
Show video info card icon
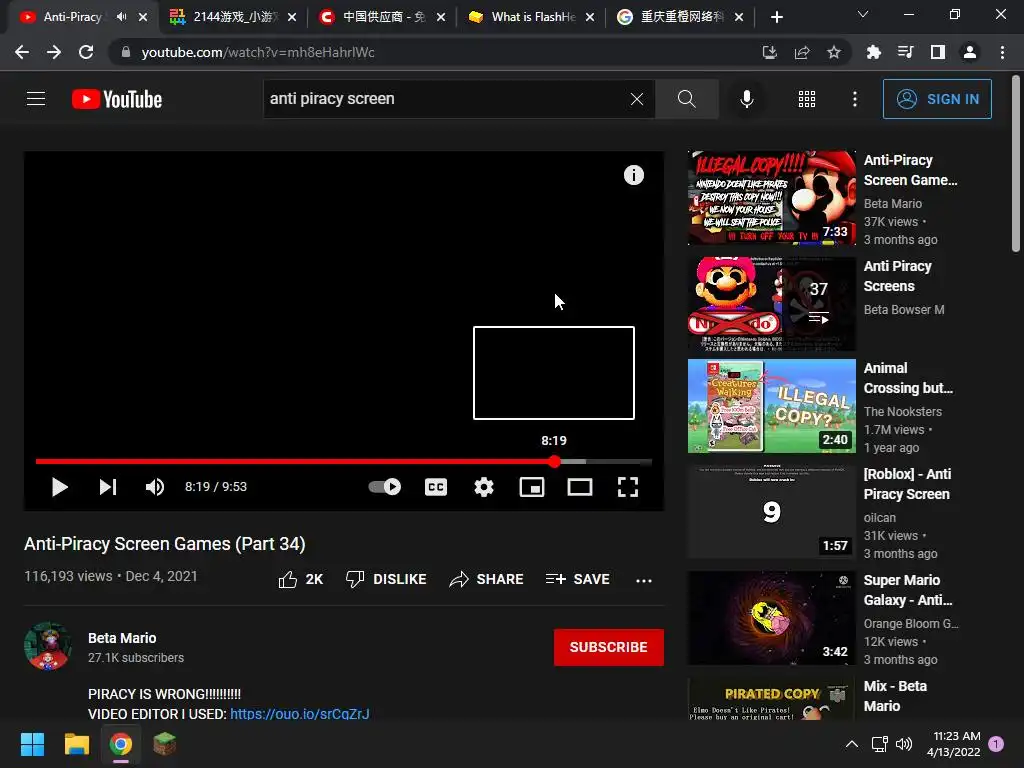coord(633,175)
